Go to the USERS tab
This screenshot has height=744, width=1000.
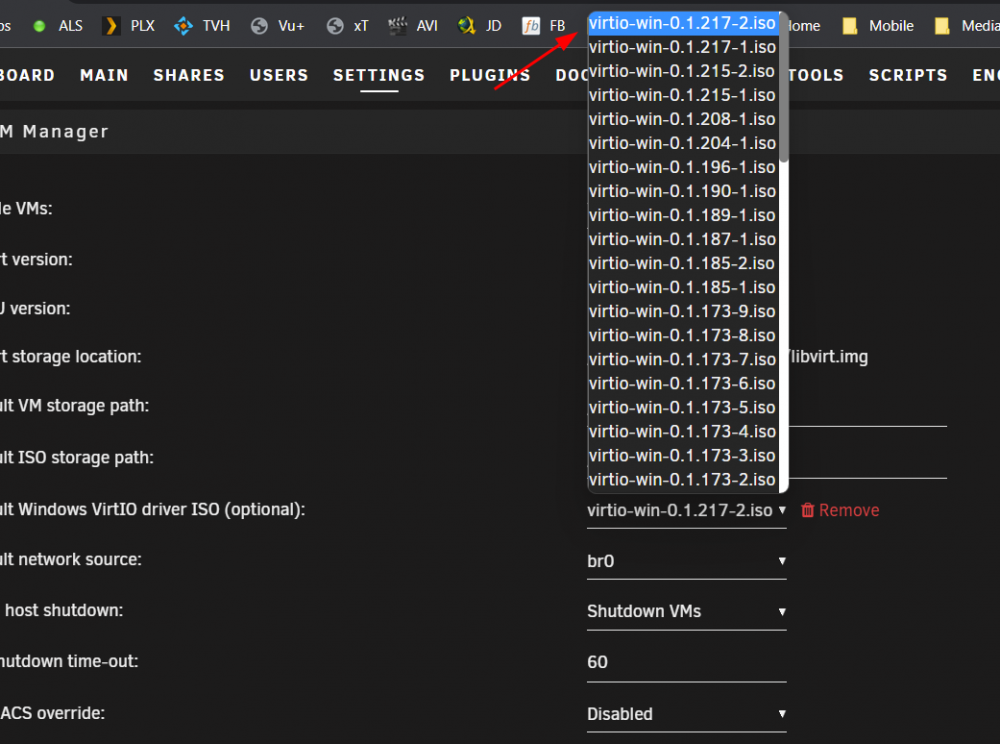(x=279, y=75)
